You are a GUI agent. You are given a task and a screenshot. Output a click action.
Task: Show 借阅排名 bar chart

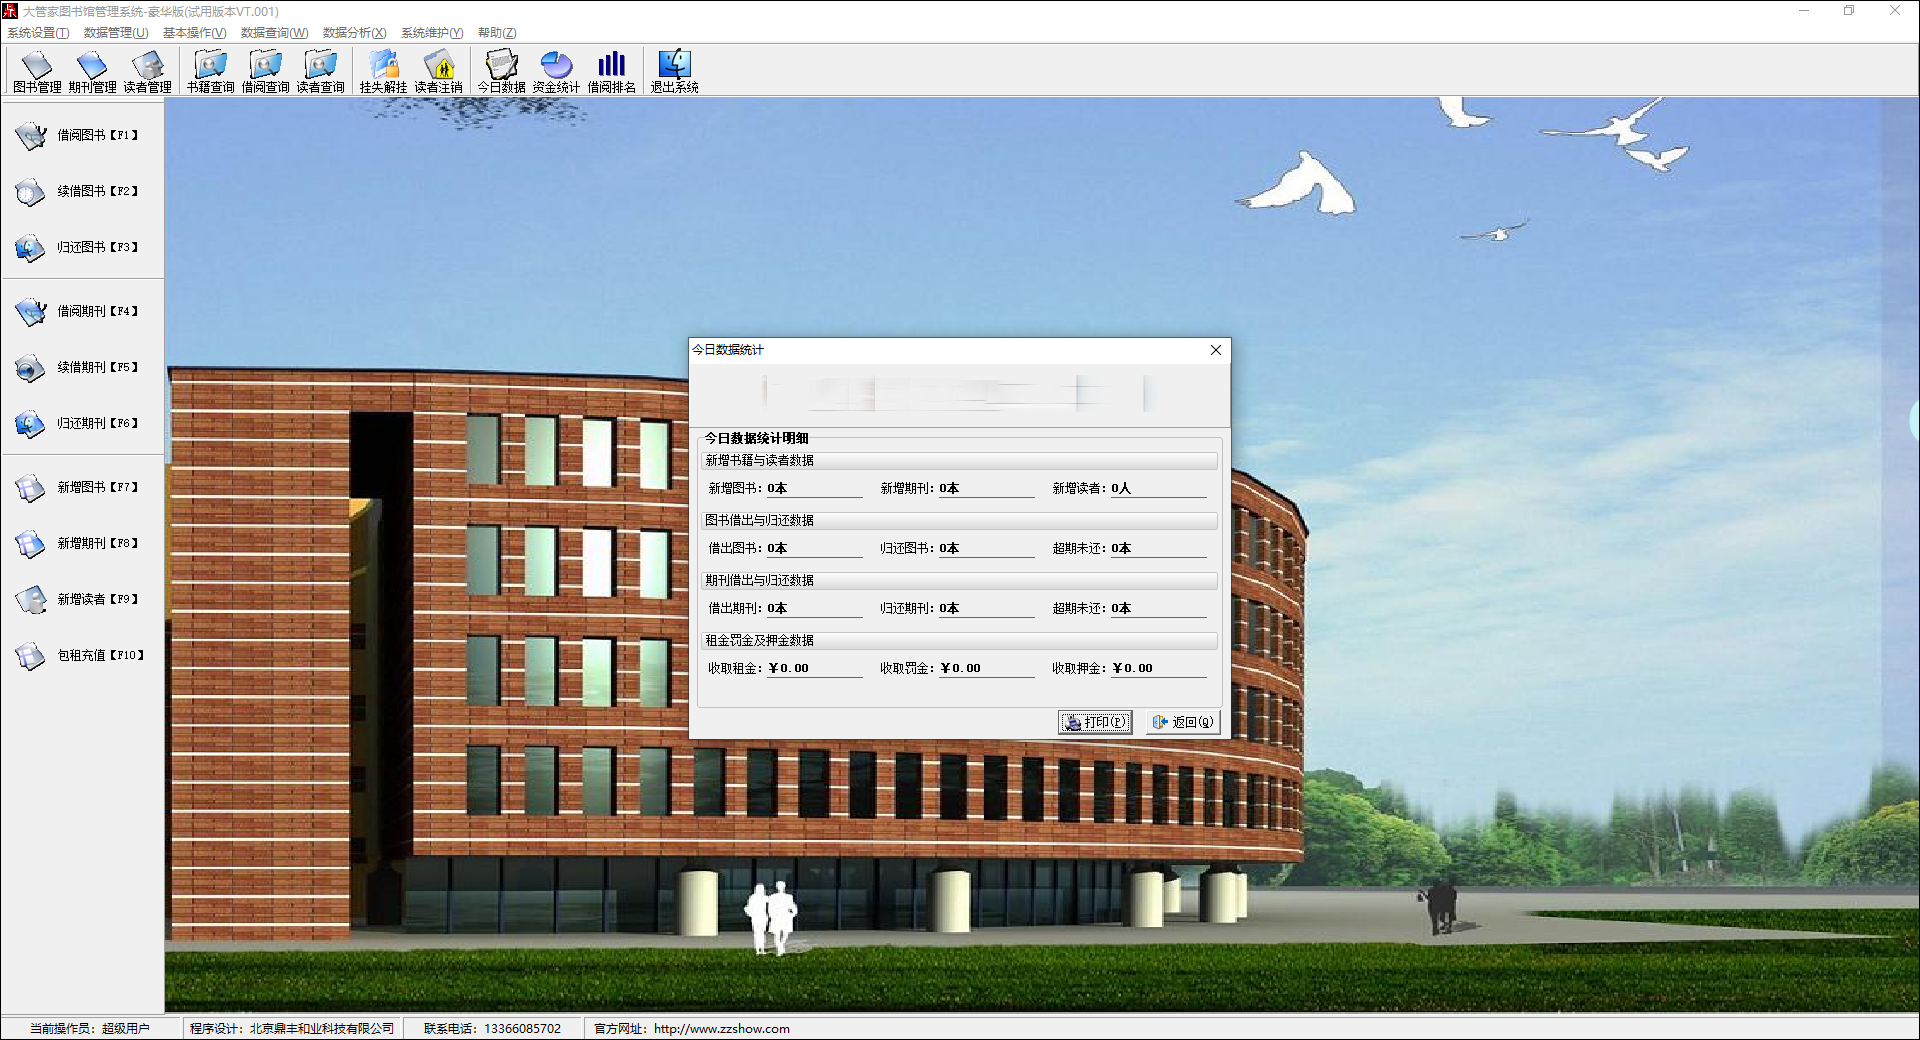611,72
